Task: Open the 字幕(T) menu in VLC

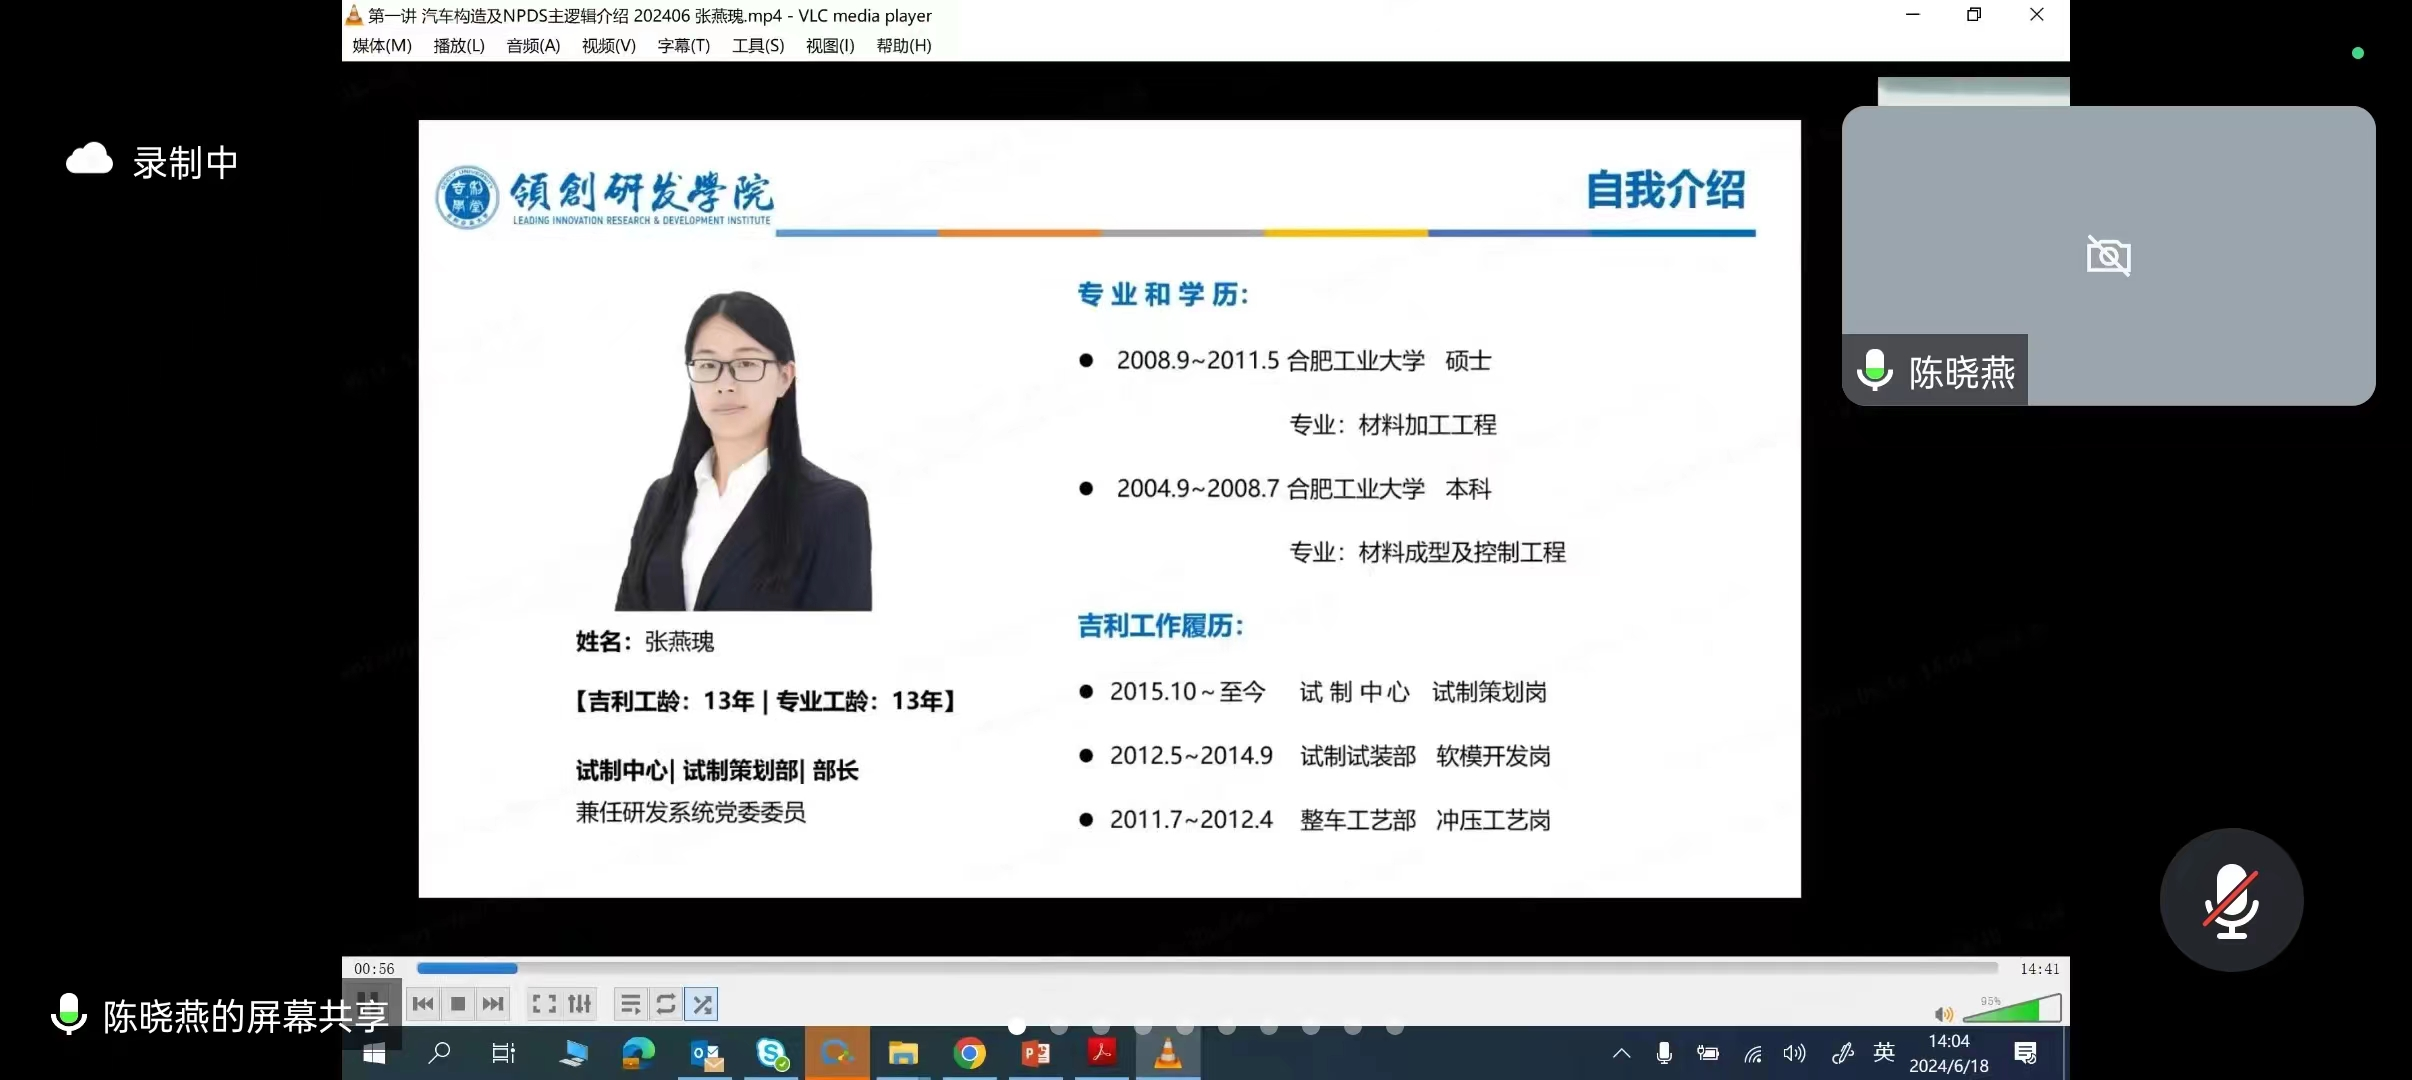Action: point(684,45)
